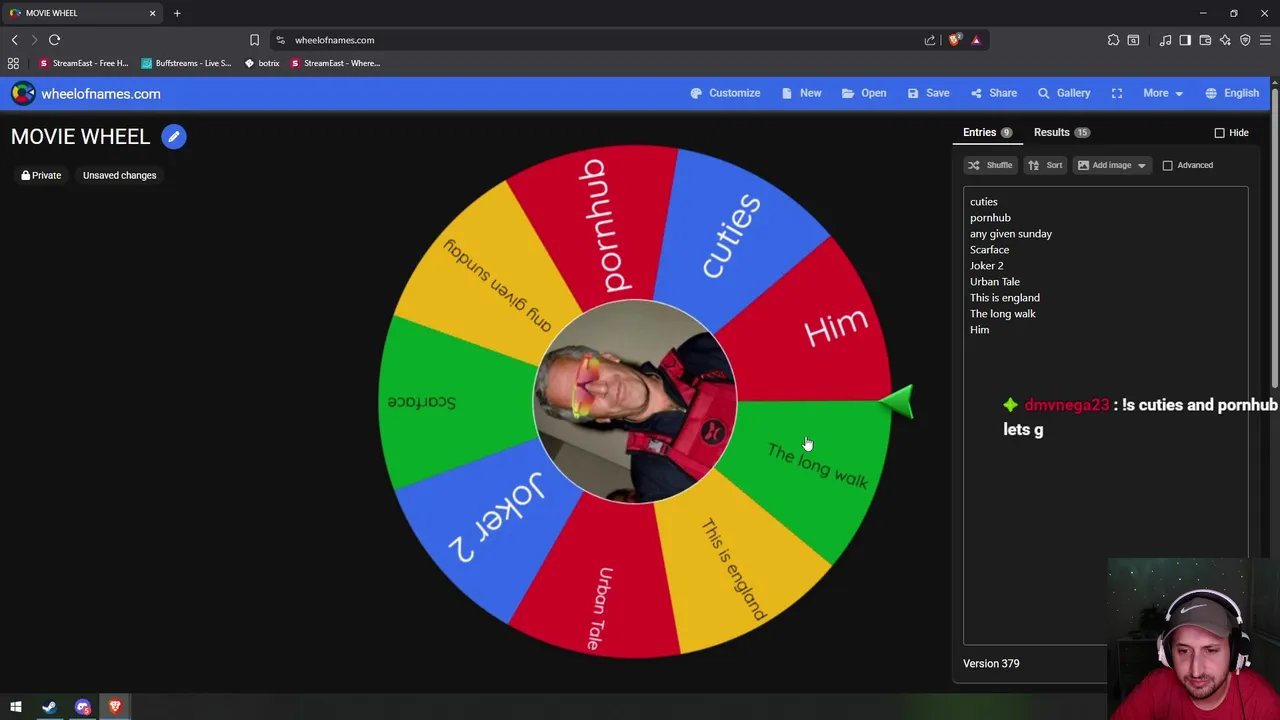Viewport: 1280px width, 720px height.
Task: Open the browser tab search icon
Action: pos(1133,40)
